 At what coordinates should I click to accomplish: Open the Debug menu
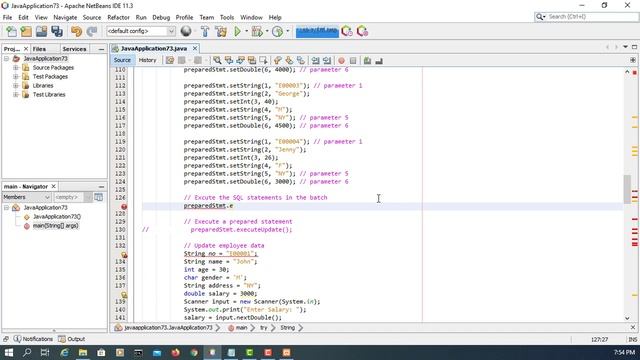pyautogui.click(x=161, y=18)
